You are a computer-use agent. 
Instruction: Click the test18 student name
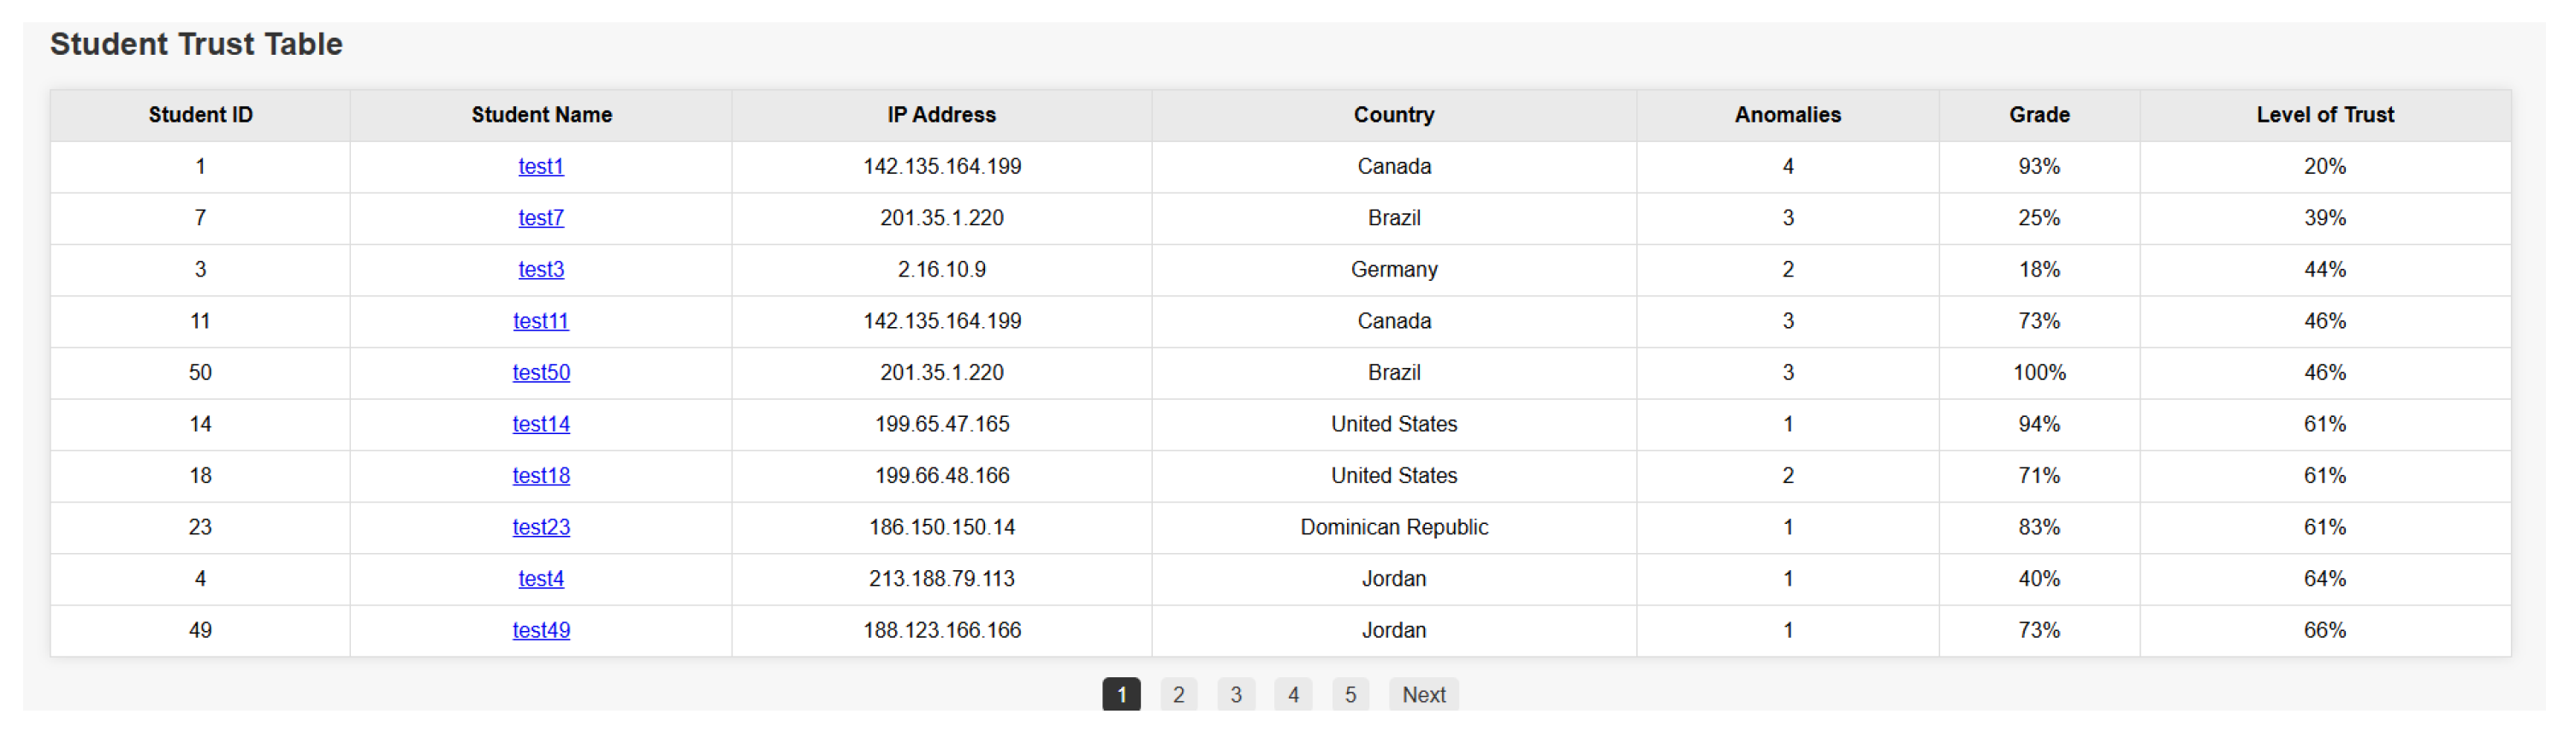541,476
